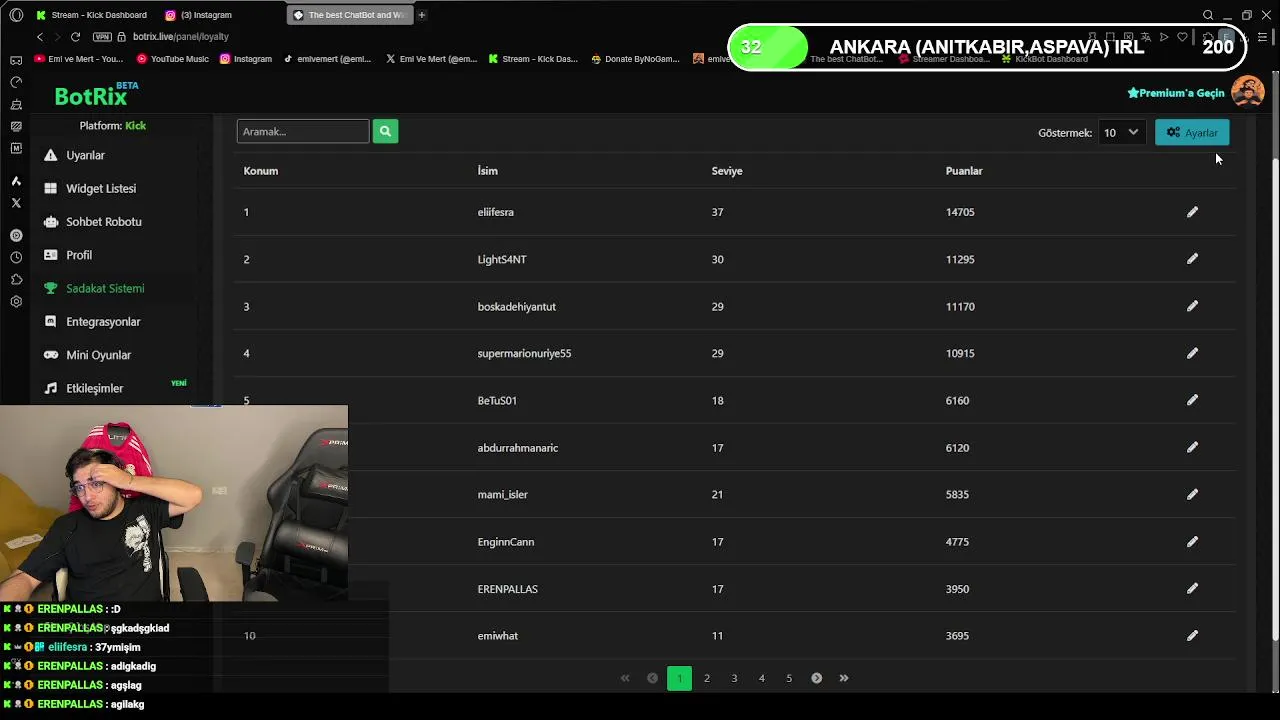The width and height of the screenshot is (1280, 720).
Task: Select Sadakat Sistemi in the sidebar
Action: coord(104,288)
